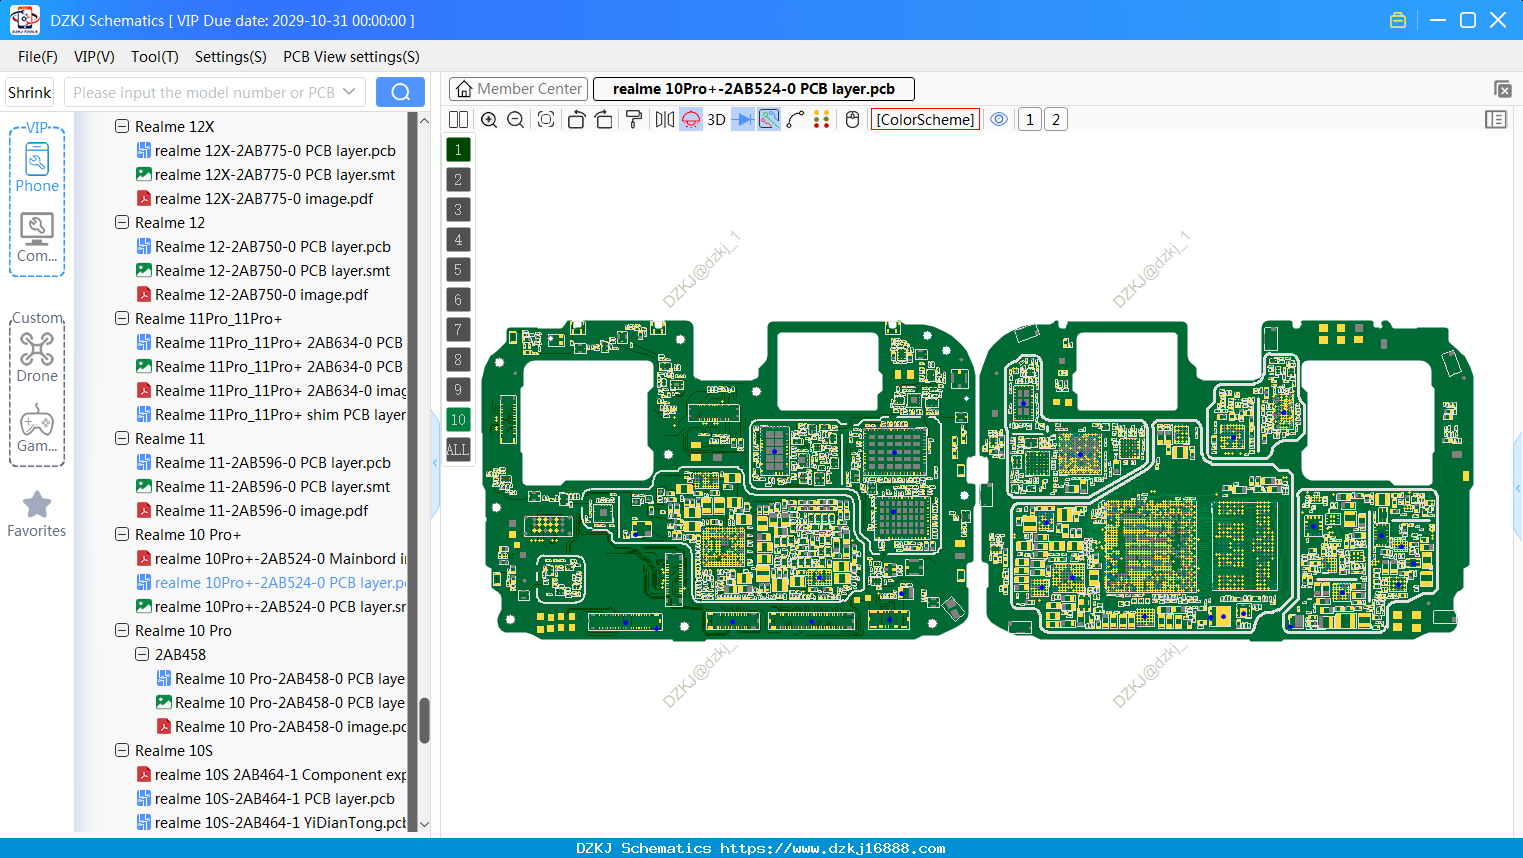1523x858 pixels.
Task: Open Favorites star
Action: tap(37, 514)
